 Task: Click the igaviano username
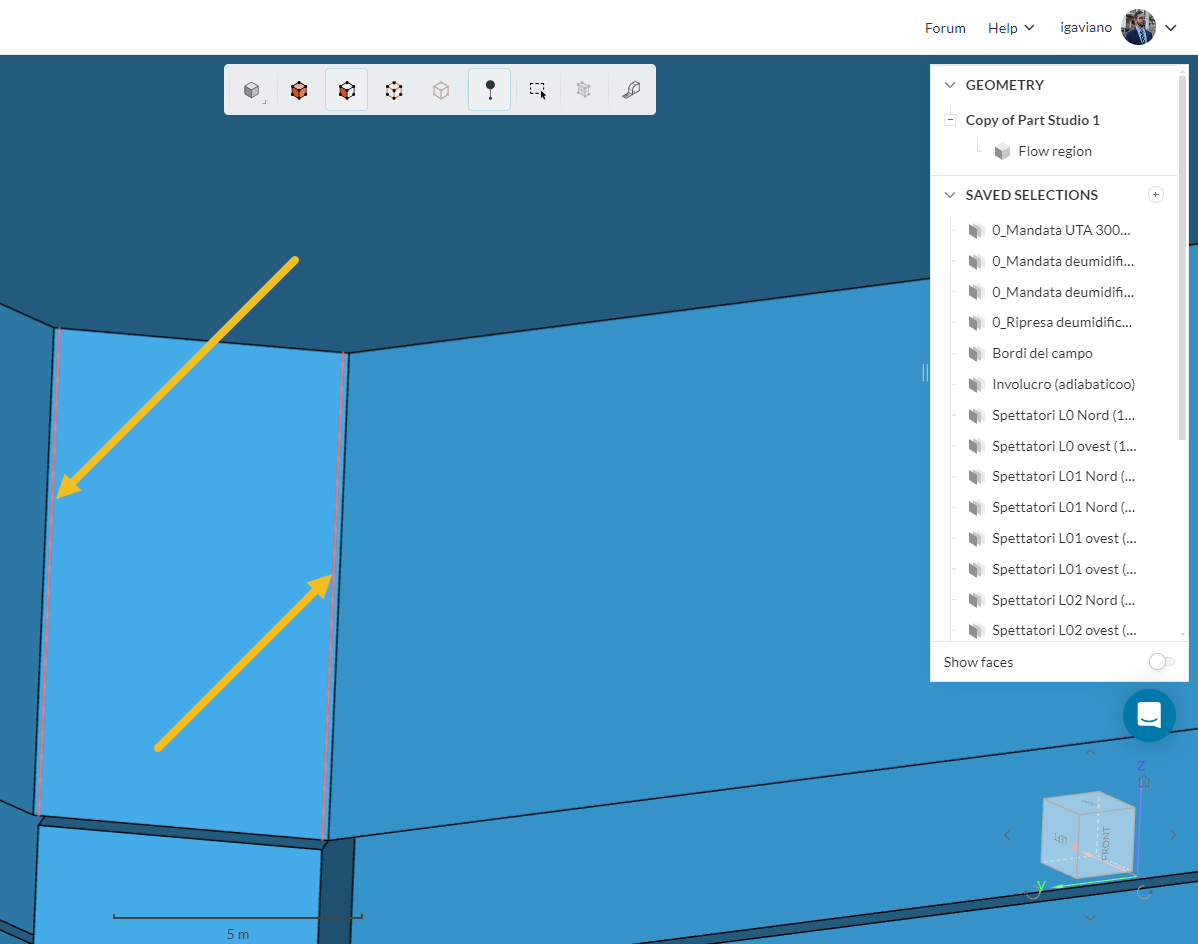pyautogui.click(x=1086, y=27)
